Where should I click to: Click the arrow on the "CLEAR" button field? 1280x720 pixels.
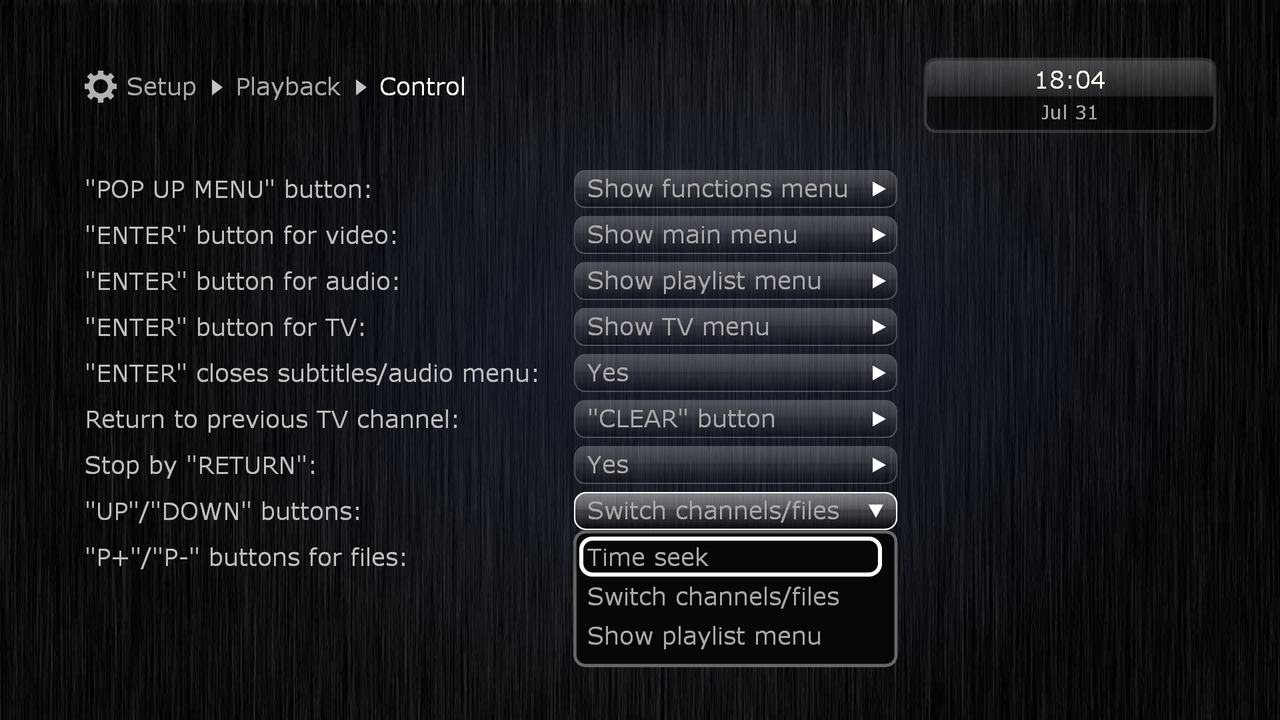tap(878, 419)
